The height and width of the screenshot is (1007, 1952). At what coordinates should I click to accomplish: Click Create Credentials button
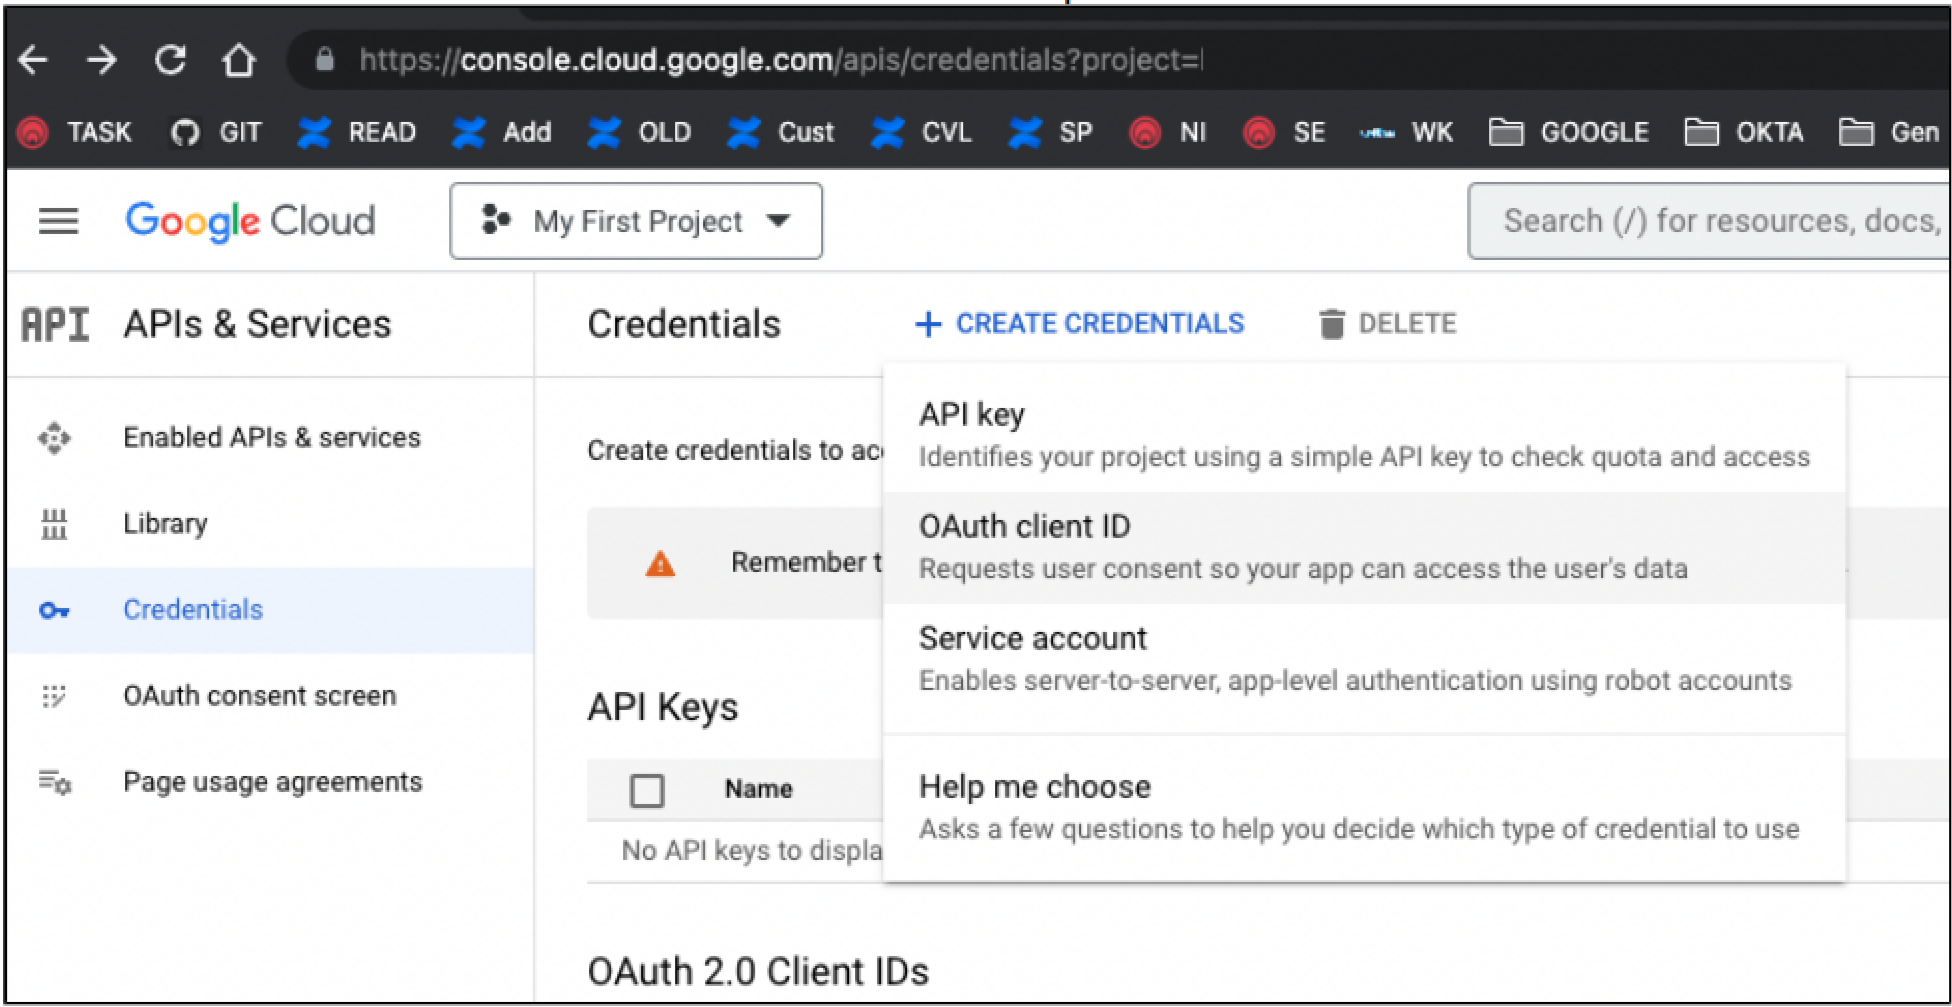point(1080,324)
